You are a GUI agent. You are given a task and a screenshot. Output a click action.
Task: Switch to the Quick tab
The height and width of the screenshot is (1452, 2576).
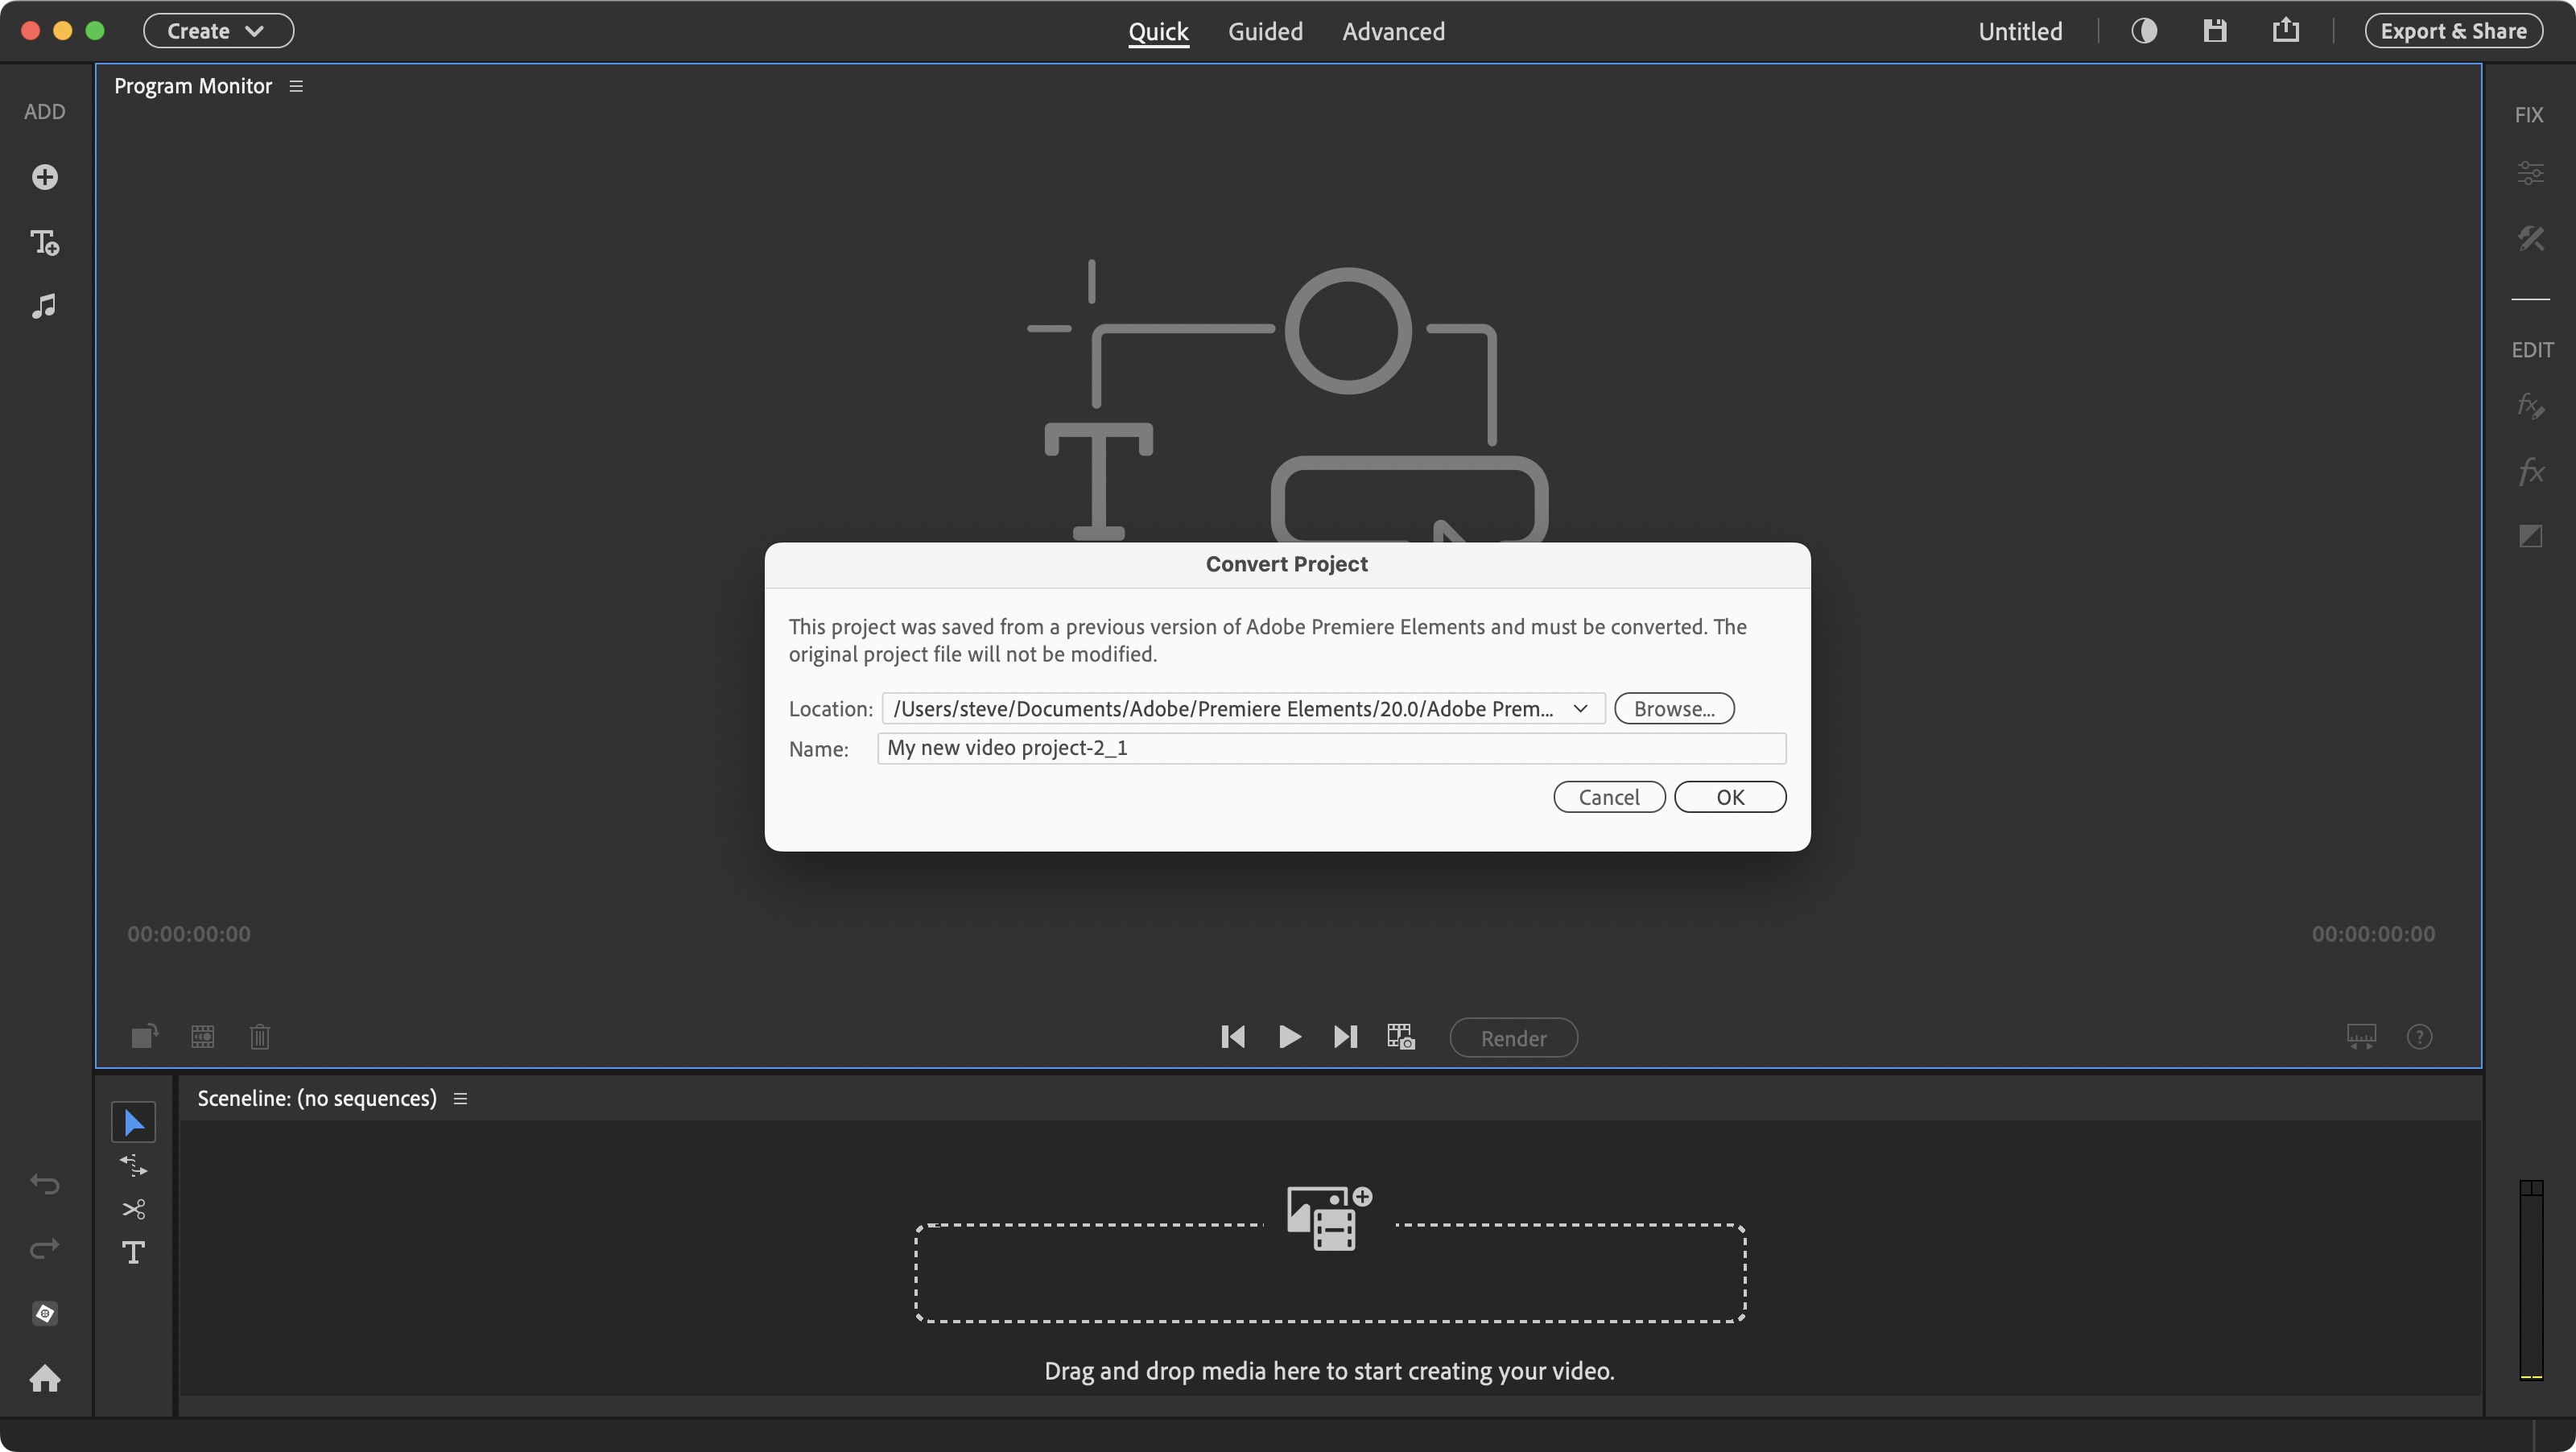pos(1158,31)
